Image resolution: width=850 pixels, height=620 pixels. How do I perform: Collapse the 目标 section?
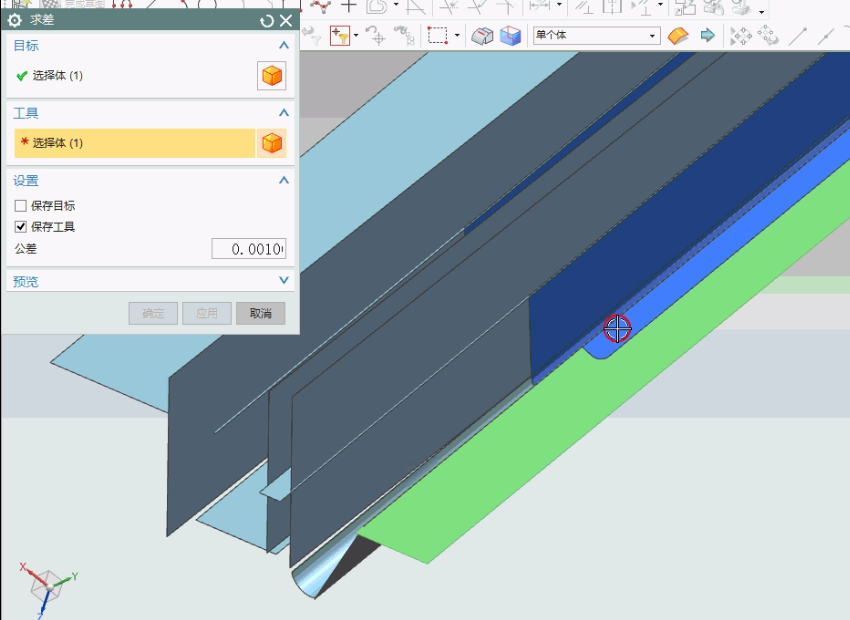click(x=284, y=46)
